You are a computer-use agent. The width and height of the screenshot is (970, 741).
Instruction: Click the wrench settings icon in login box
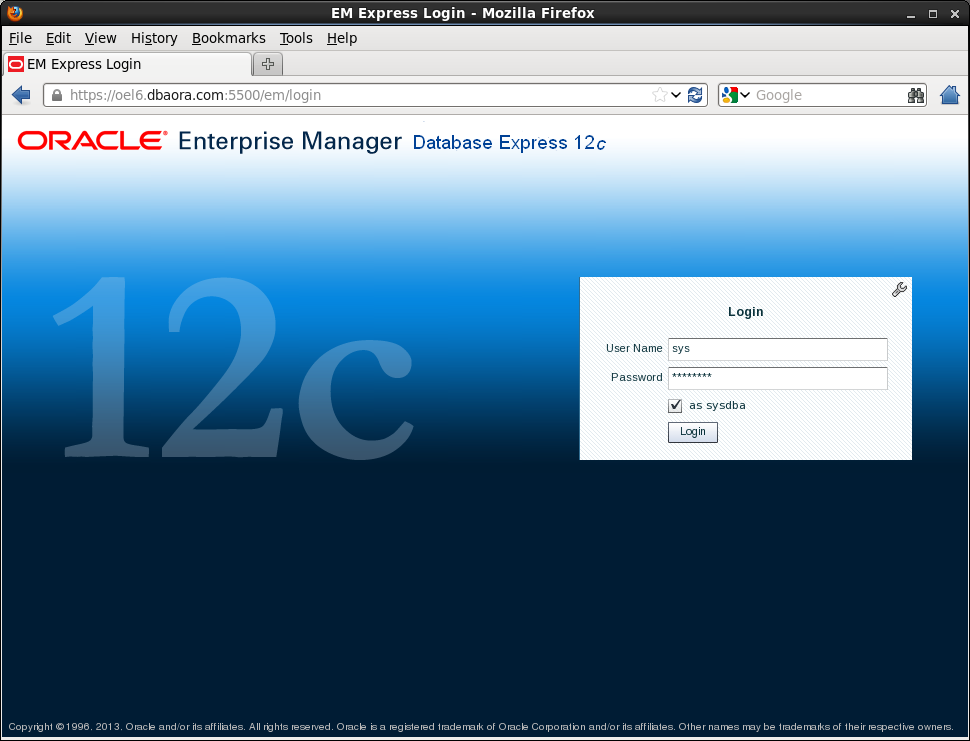(899, 289)
